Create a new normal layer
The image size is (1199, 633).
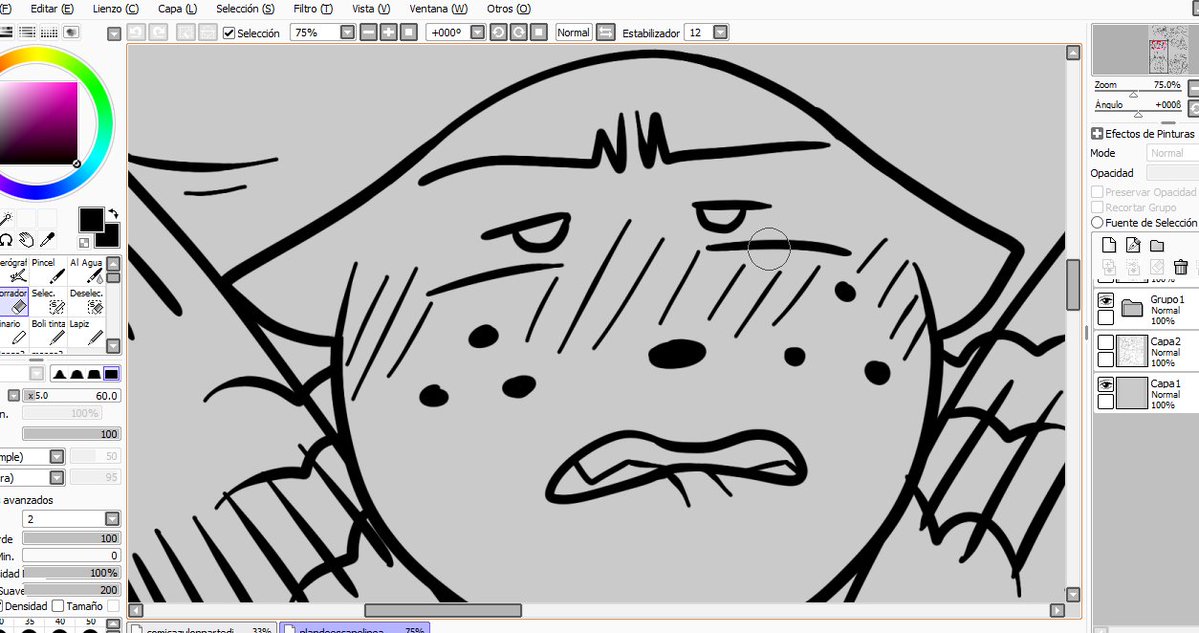[x=1109, y=245]
